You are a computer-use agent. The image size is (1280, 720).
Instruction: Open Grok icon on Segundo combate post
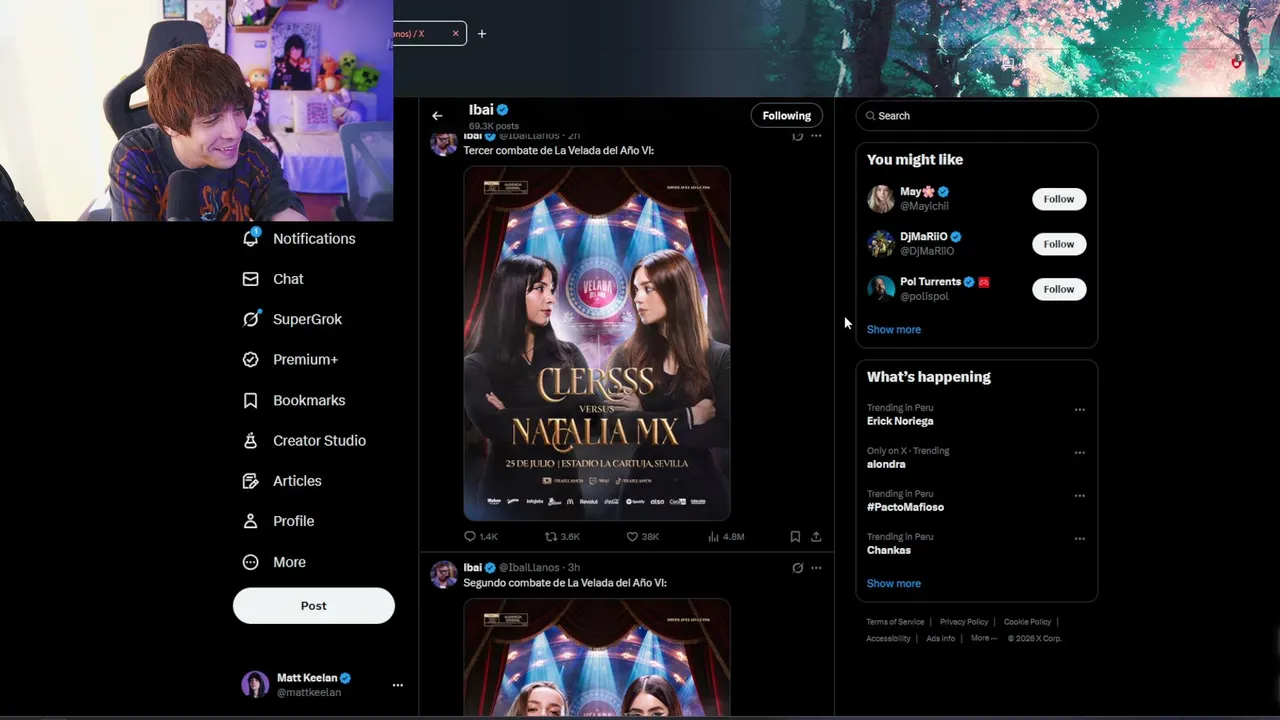797,568
